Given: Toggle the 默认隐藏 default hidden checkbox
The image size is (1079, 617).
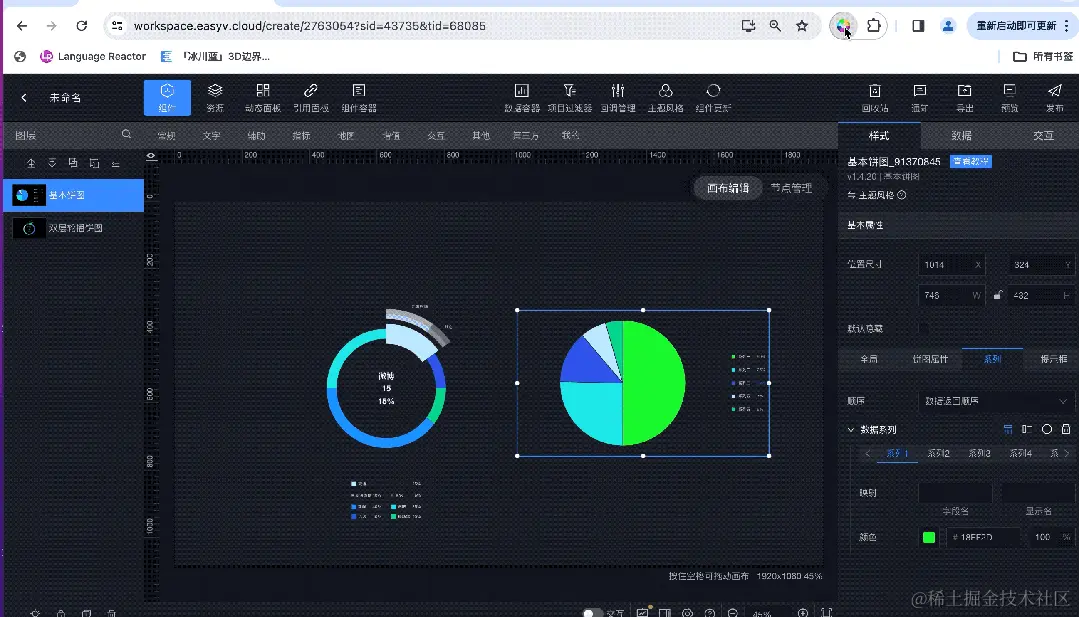Looking at the screenshot, I should click(923, 329).
